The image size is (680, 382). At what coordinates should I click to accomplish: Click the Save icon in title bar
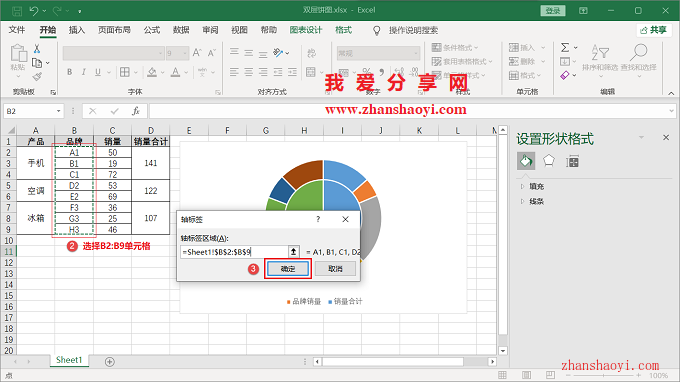pos(17,11)
